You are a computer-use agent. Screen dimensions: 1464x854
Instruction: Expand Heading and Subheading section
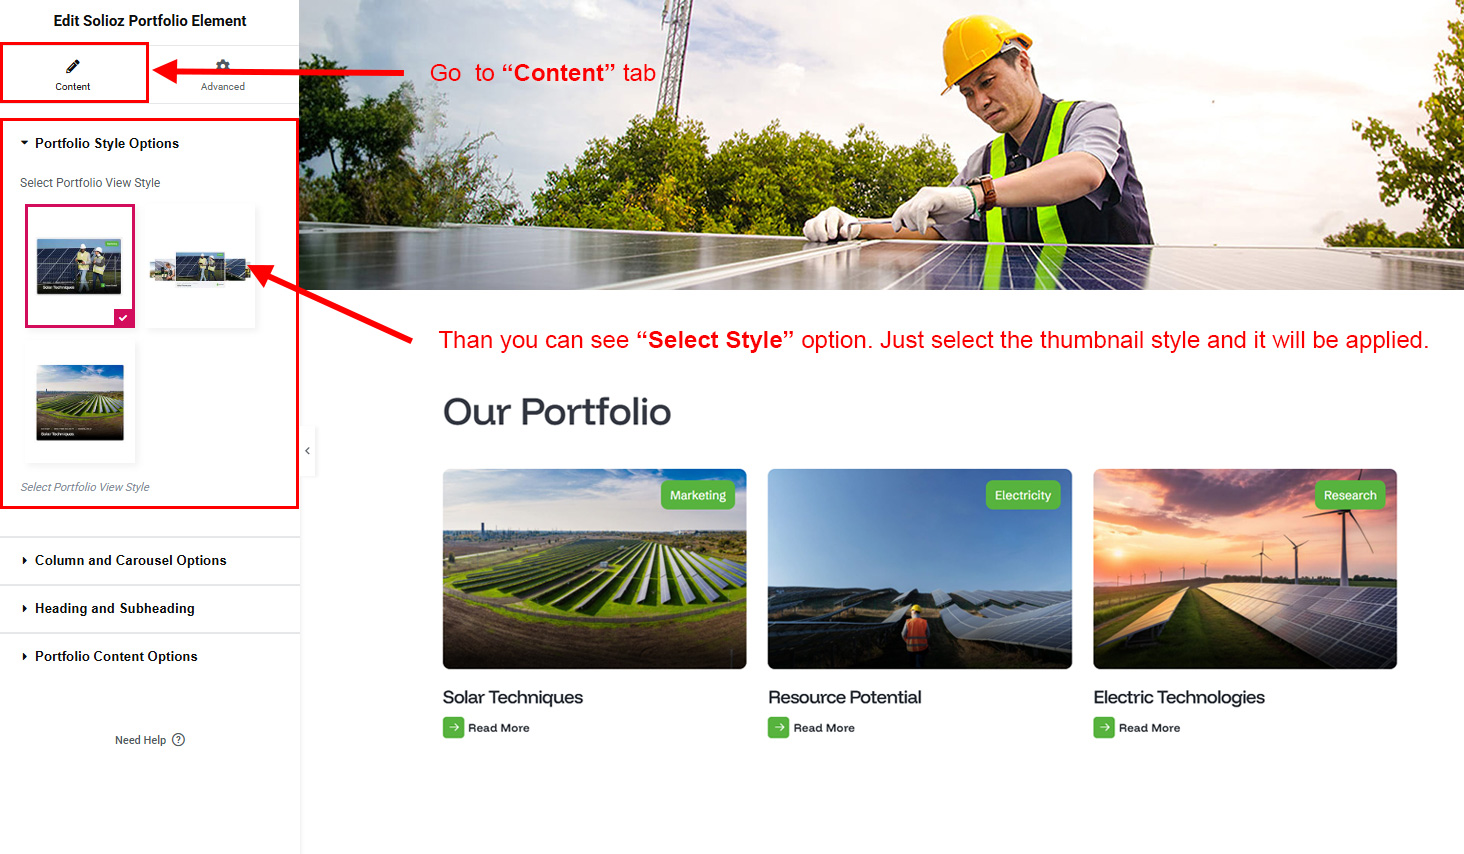click(x=107, y=609)
